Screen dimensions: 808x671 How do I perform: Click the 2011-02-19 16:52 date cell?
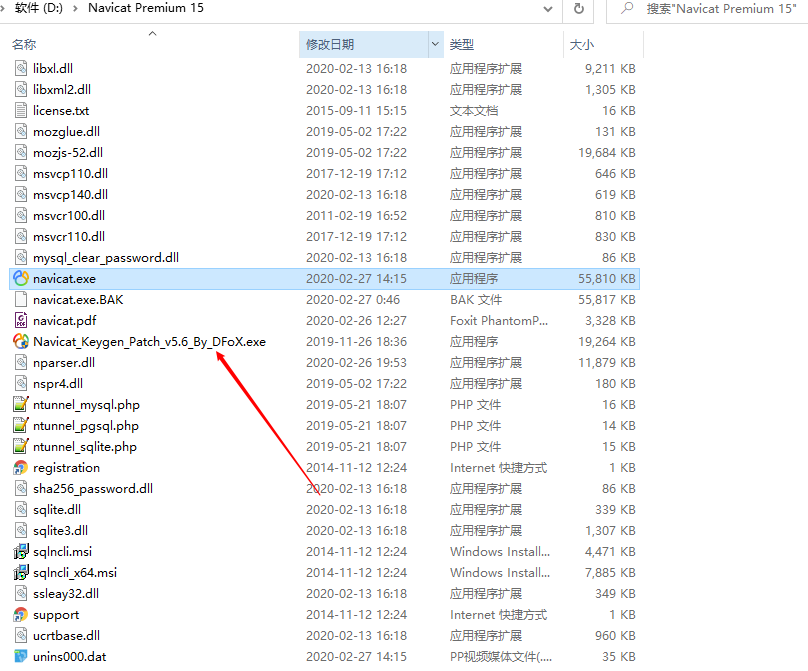pyautogui.click(x=356, y=216)
